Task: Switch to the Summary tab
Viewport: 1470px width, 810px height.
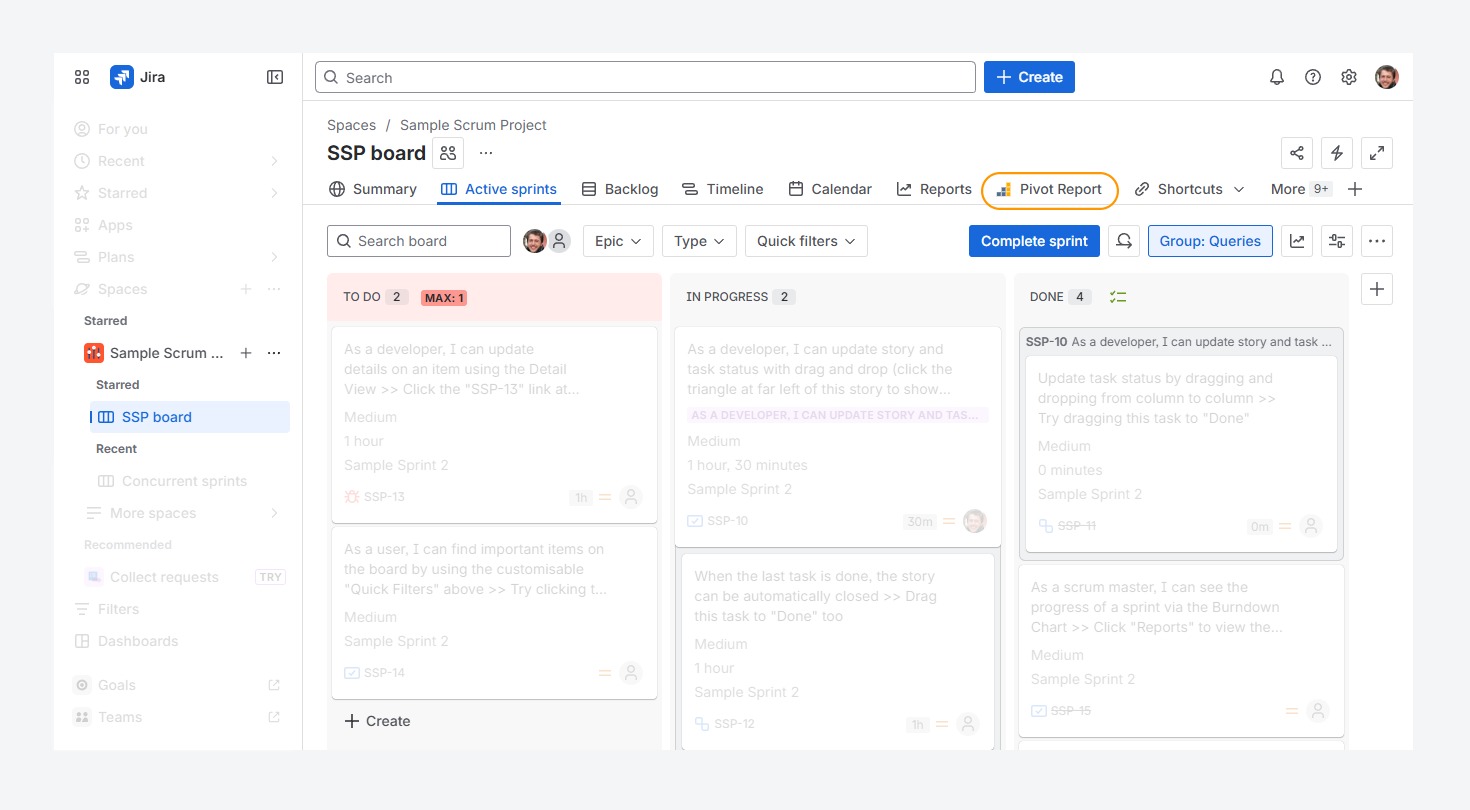Action: (x=373, y=189)
